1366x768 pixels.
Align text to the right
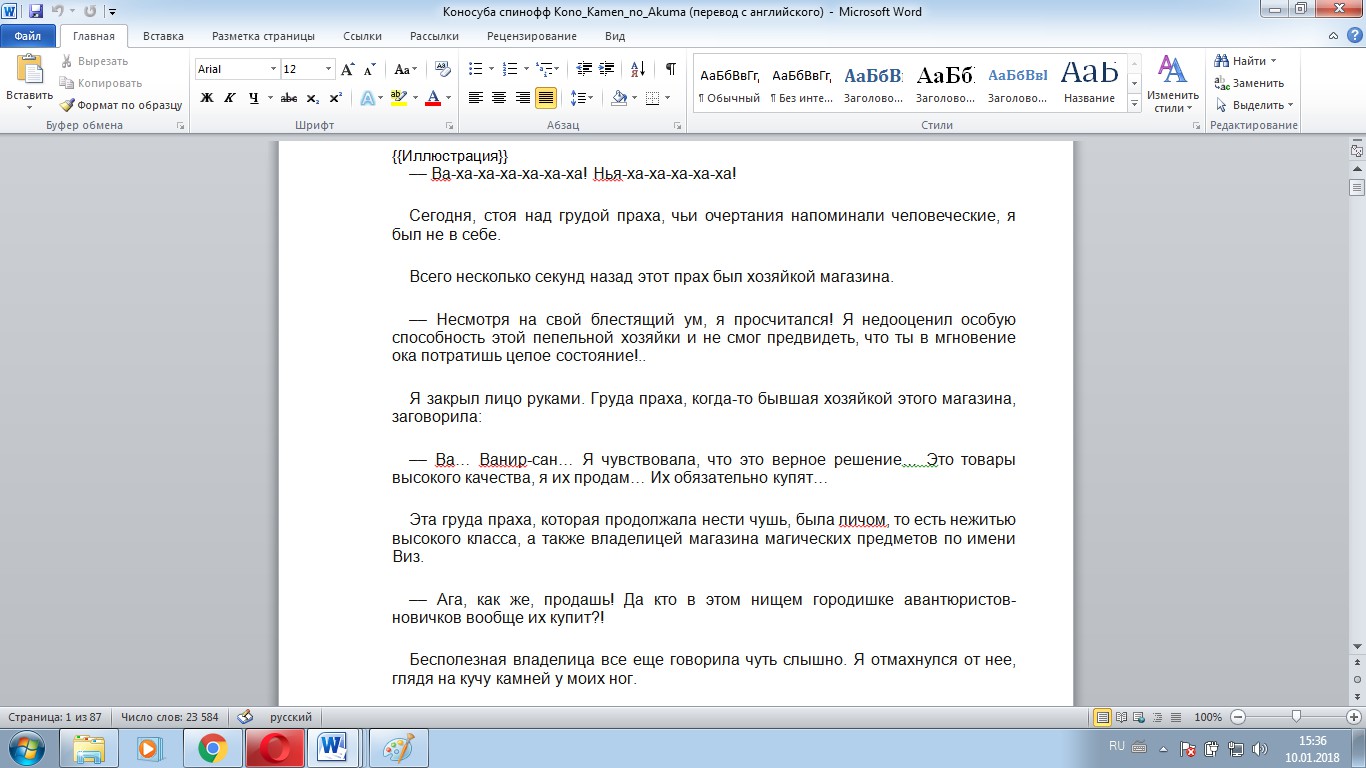[x=522, y=98]
